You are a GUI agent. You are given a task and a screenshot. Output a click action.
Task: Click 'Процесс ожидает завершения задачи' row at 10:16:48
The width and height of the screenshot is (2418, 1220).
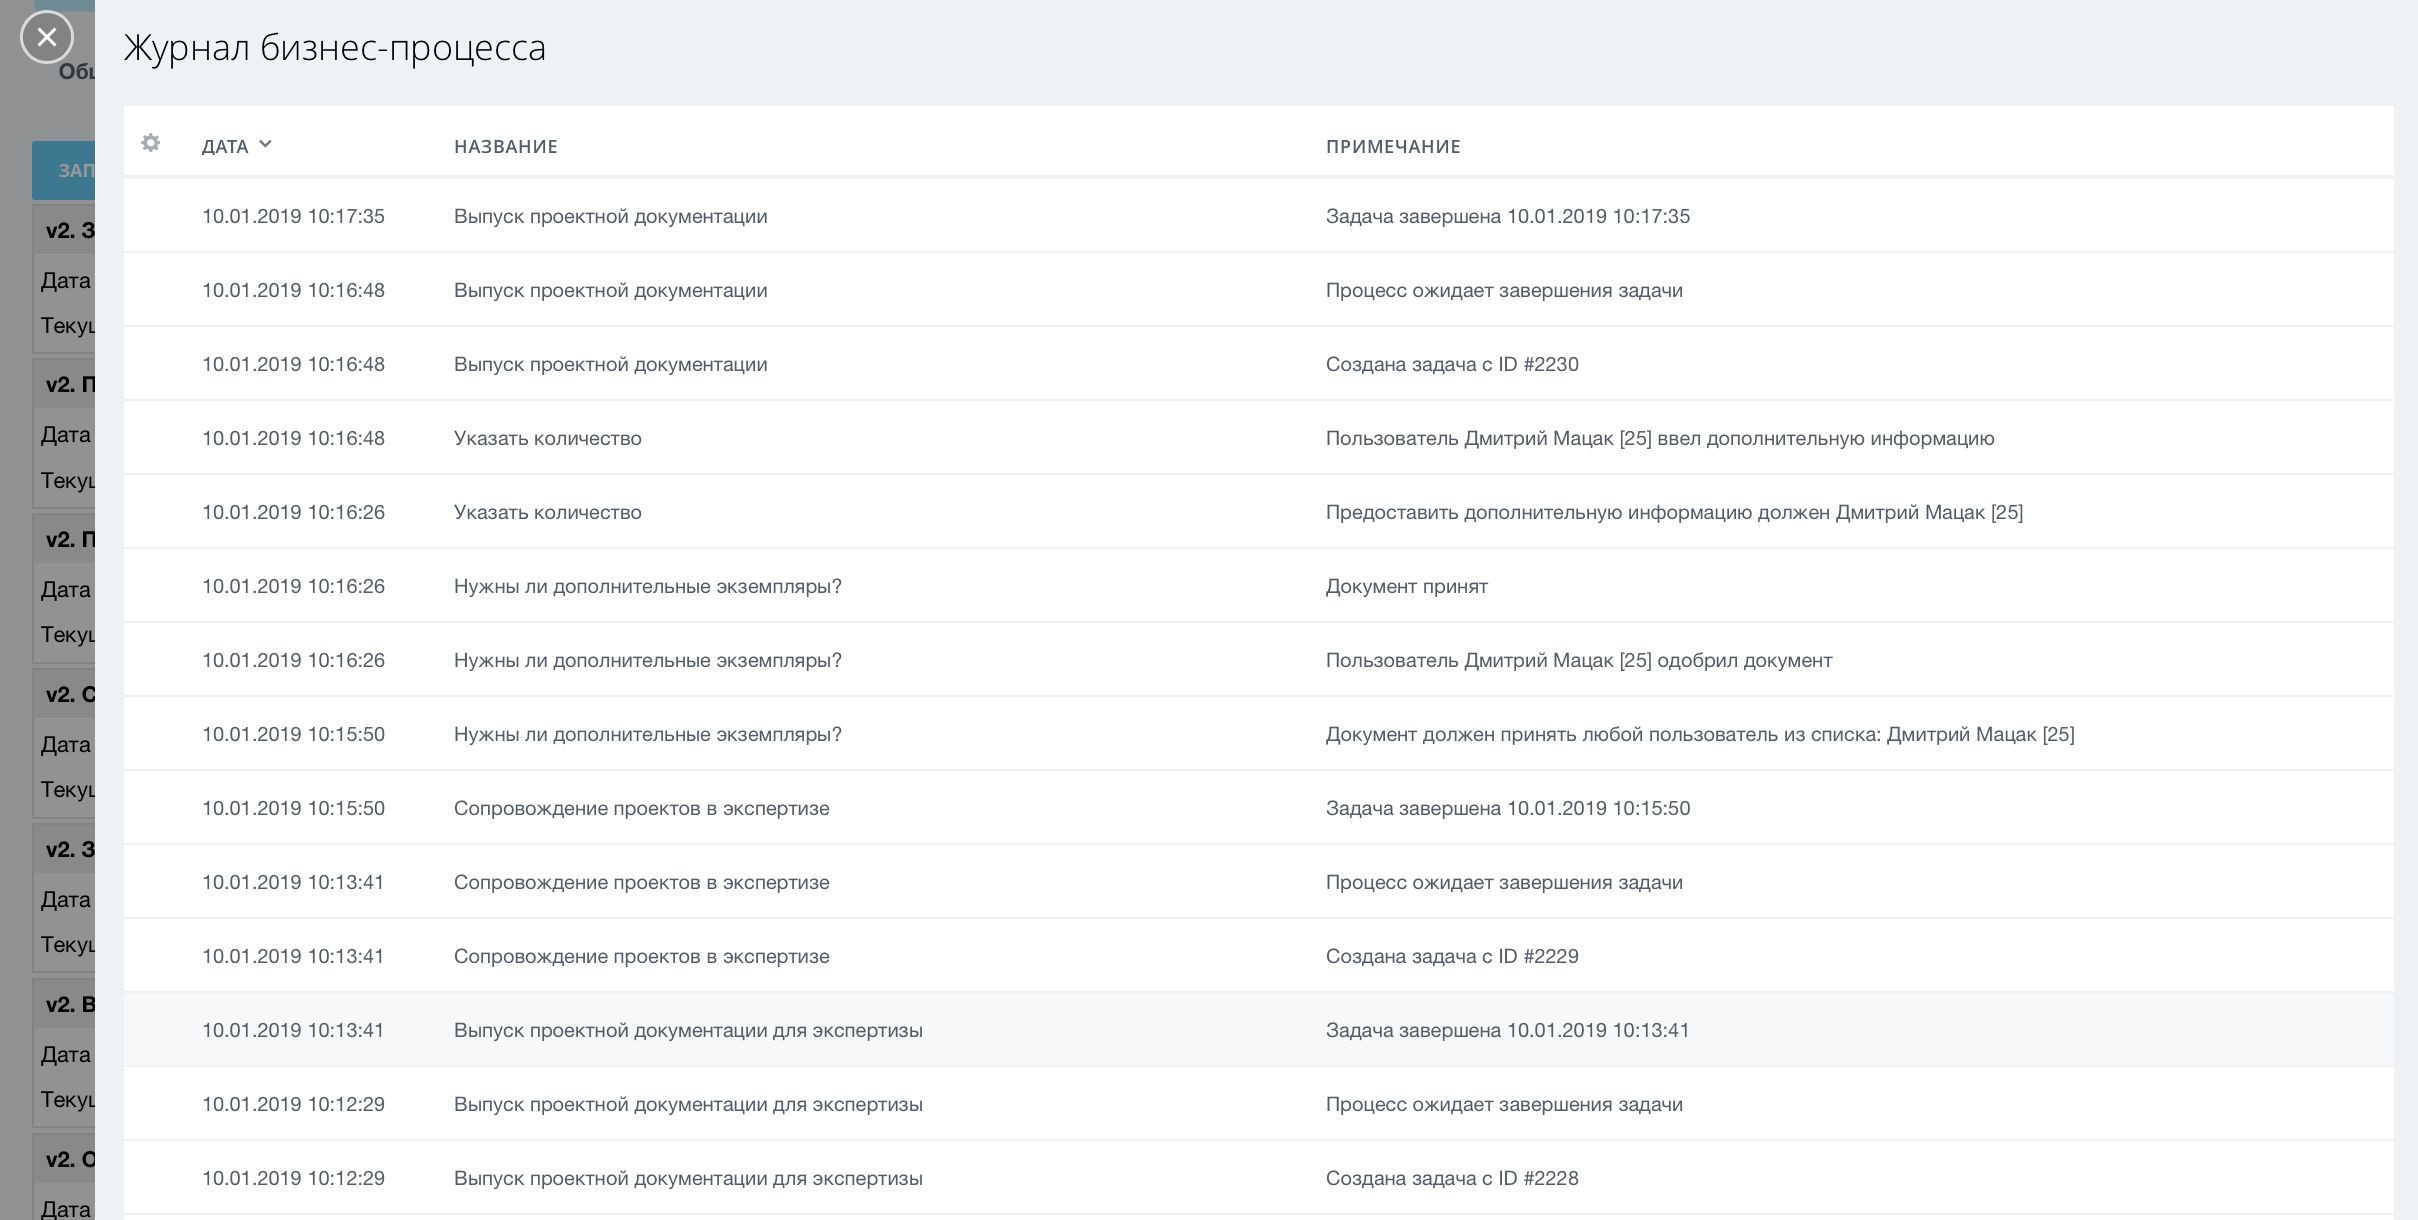coord(1503,290)
